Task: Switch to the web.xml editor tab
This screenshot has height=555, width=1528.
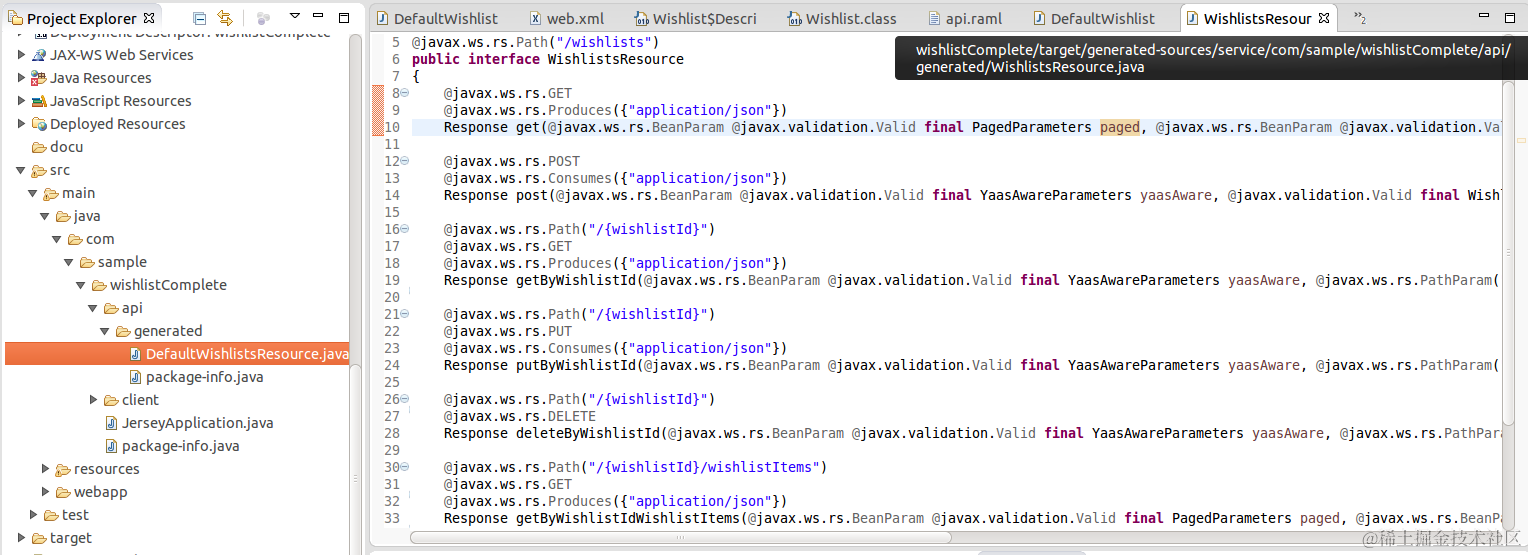Action: pyautogui.click(x=565, y=18)
